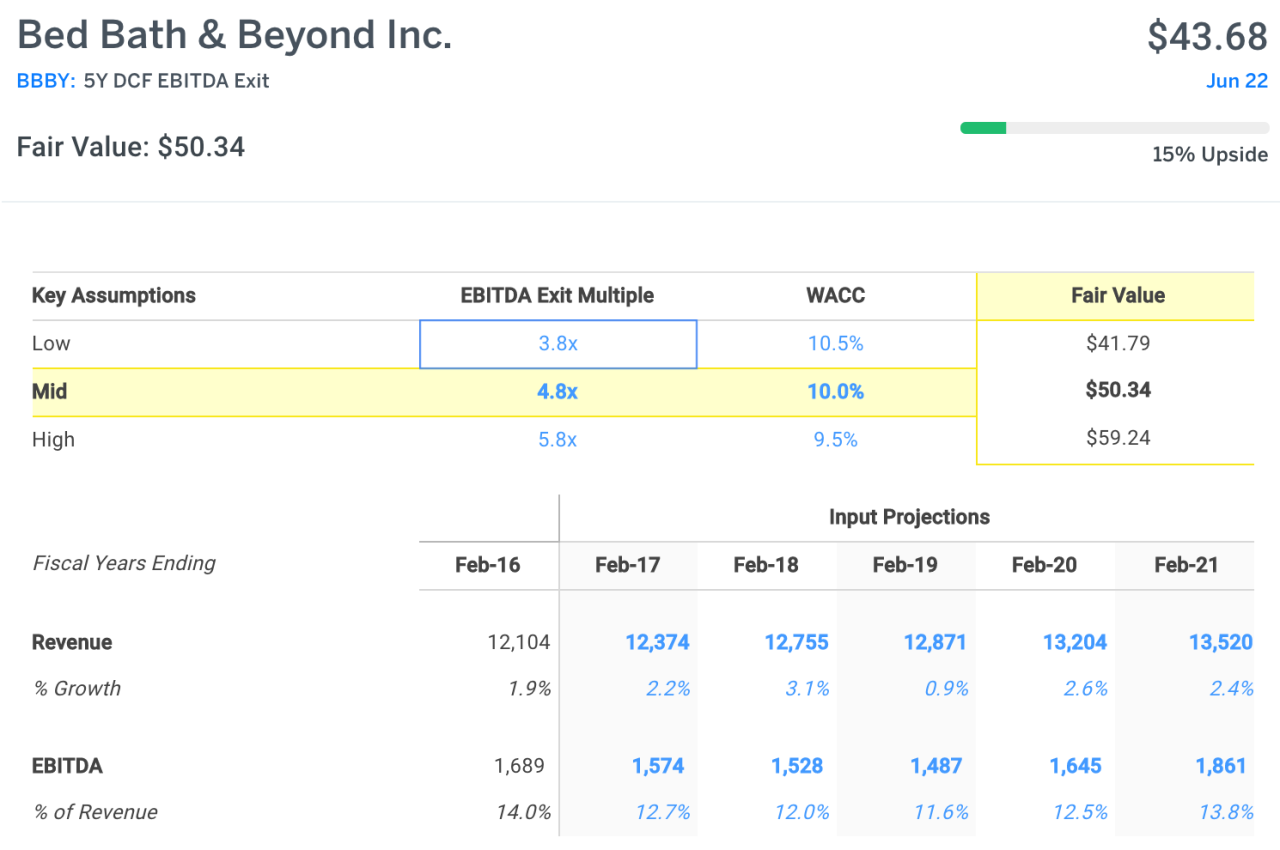
Task: Click Feb-17 revenue growth 2.2%
Action: point(669,688)
